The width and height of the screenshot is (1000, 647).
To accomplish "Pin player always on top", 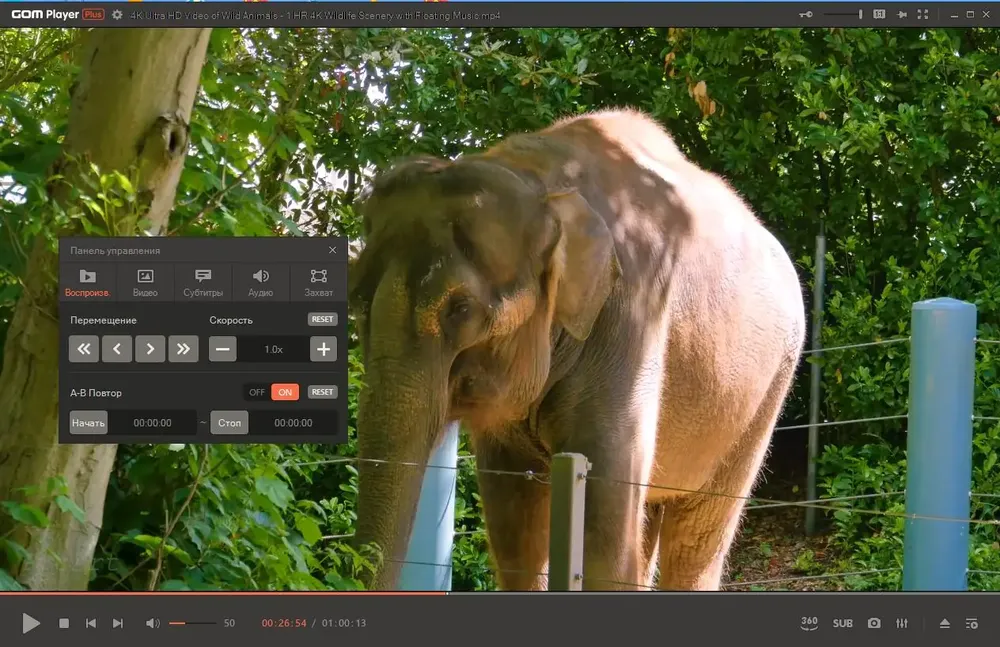I will 902,14.
